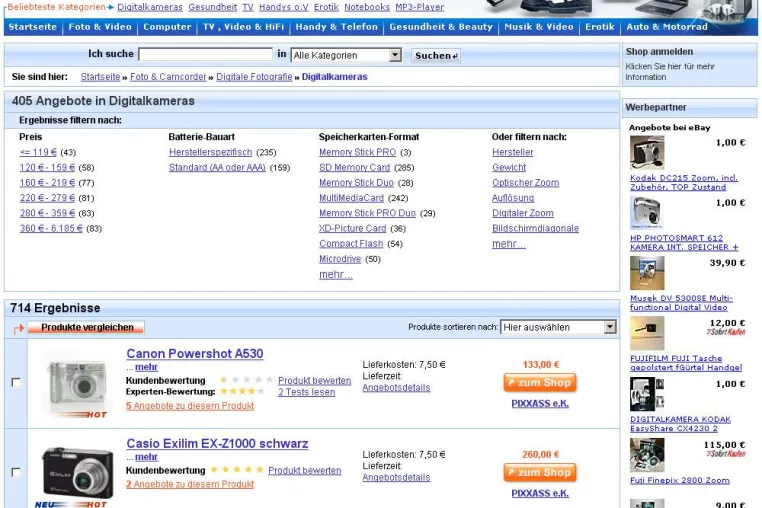Expand more 'Oder filtern nach' options via mehr...

tap(508, 244)
